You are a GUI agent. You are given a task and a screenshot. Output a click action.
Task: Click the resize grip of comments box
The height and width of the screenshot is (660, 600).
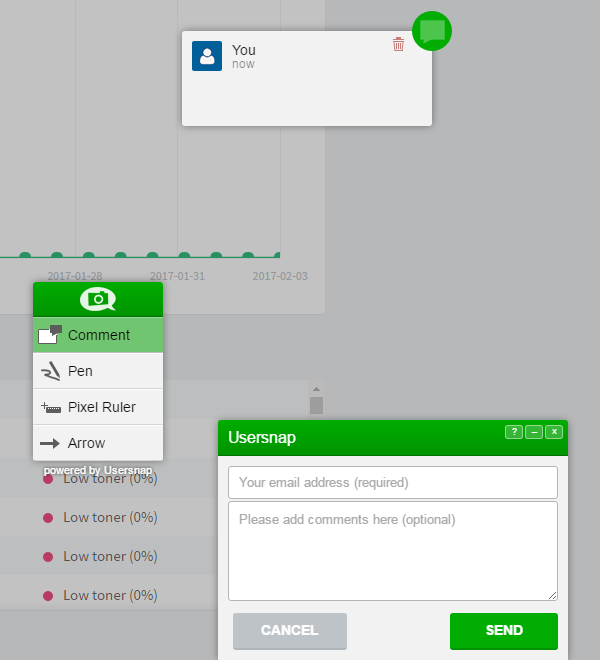point(552,595)
